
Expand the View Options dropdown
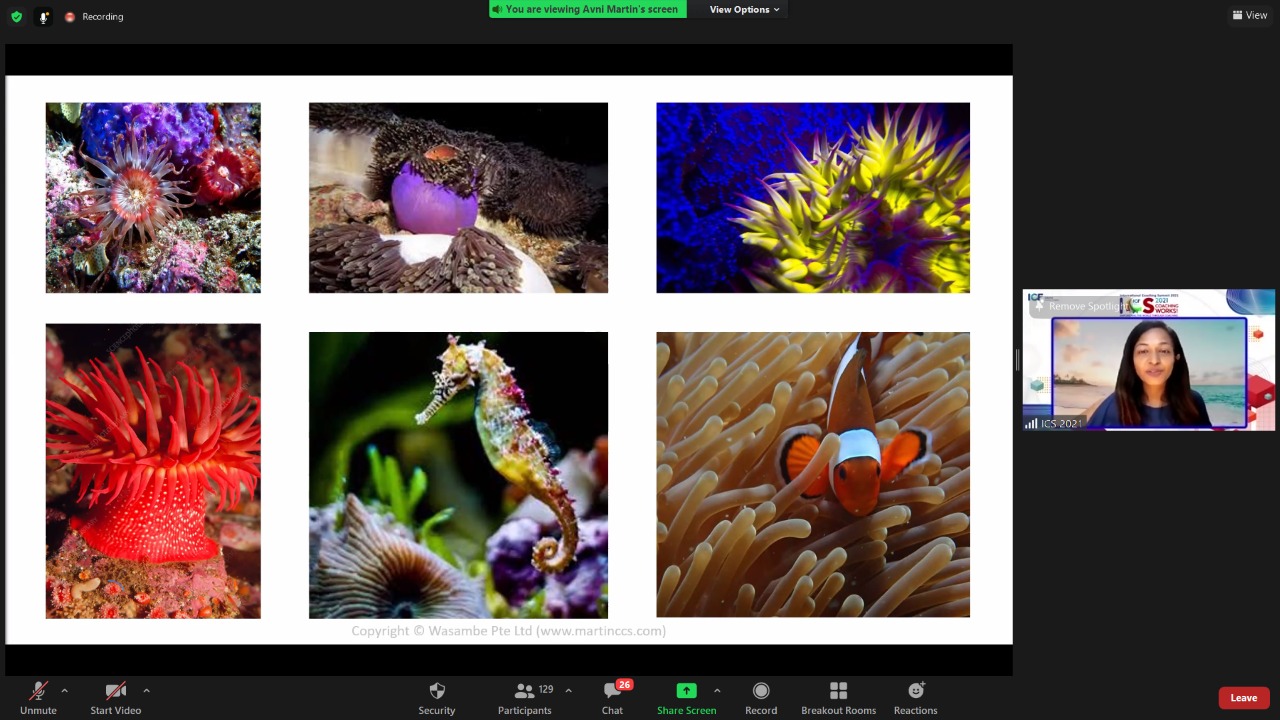[x=744, y=10]
